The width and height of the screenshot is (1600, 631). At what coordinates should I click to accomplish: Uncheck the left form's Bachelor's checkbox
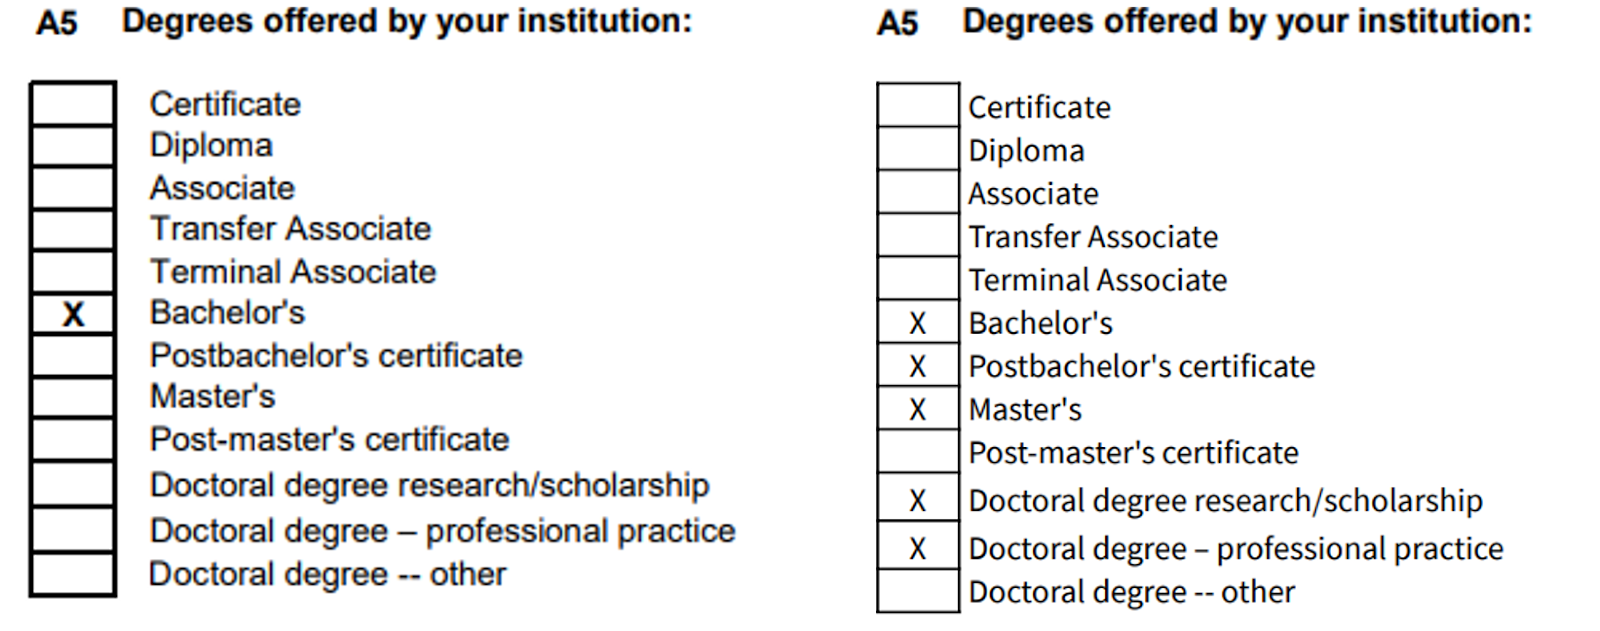click(x=73, y=314)
